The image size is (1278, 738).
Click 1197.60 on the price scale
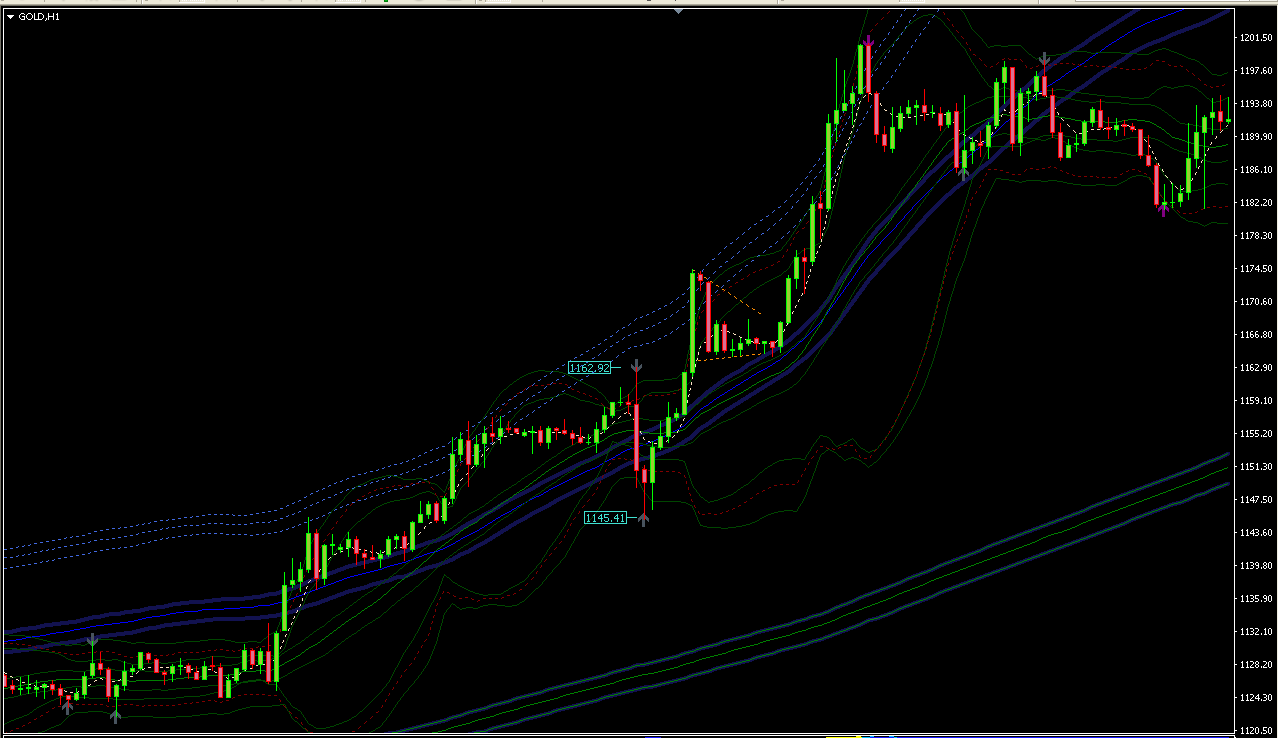pyautogui.click(x=1255, y=71)
